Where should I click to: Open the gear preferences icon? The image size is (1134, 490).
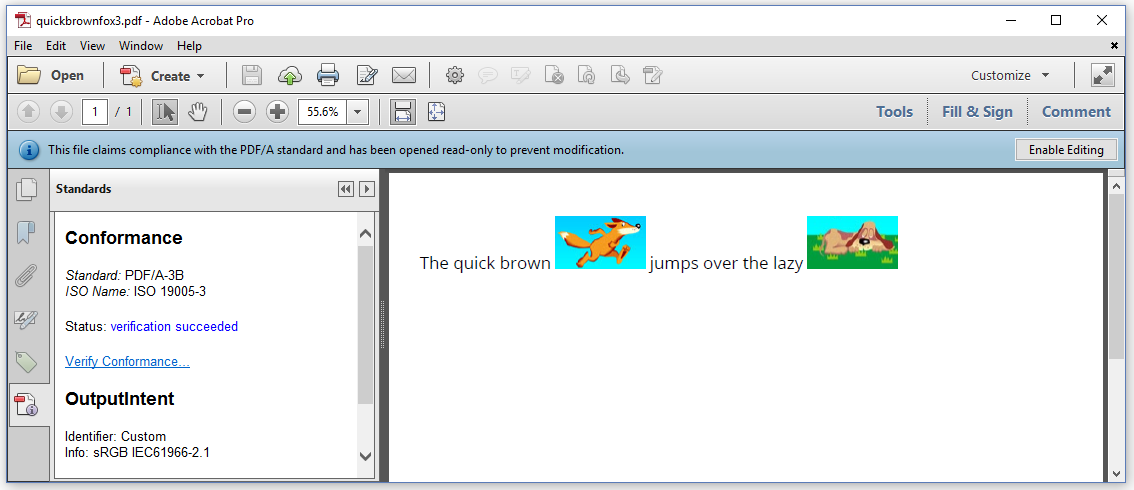(454, 75)
